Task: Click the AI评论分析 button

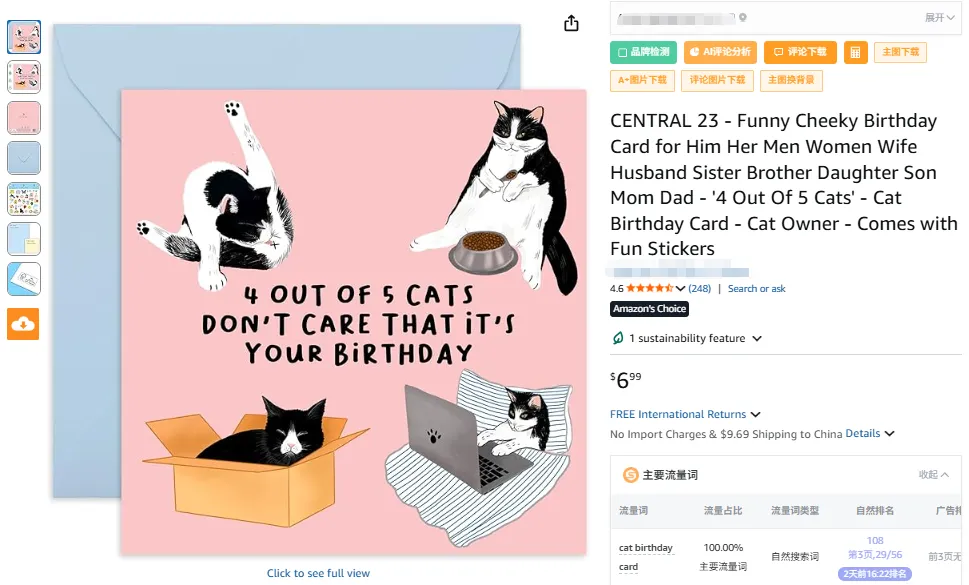Action: [x=720, y=52]
